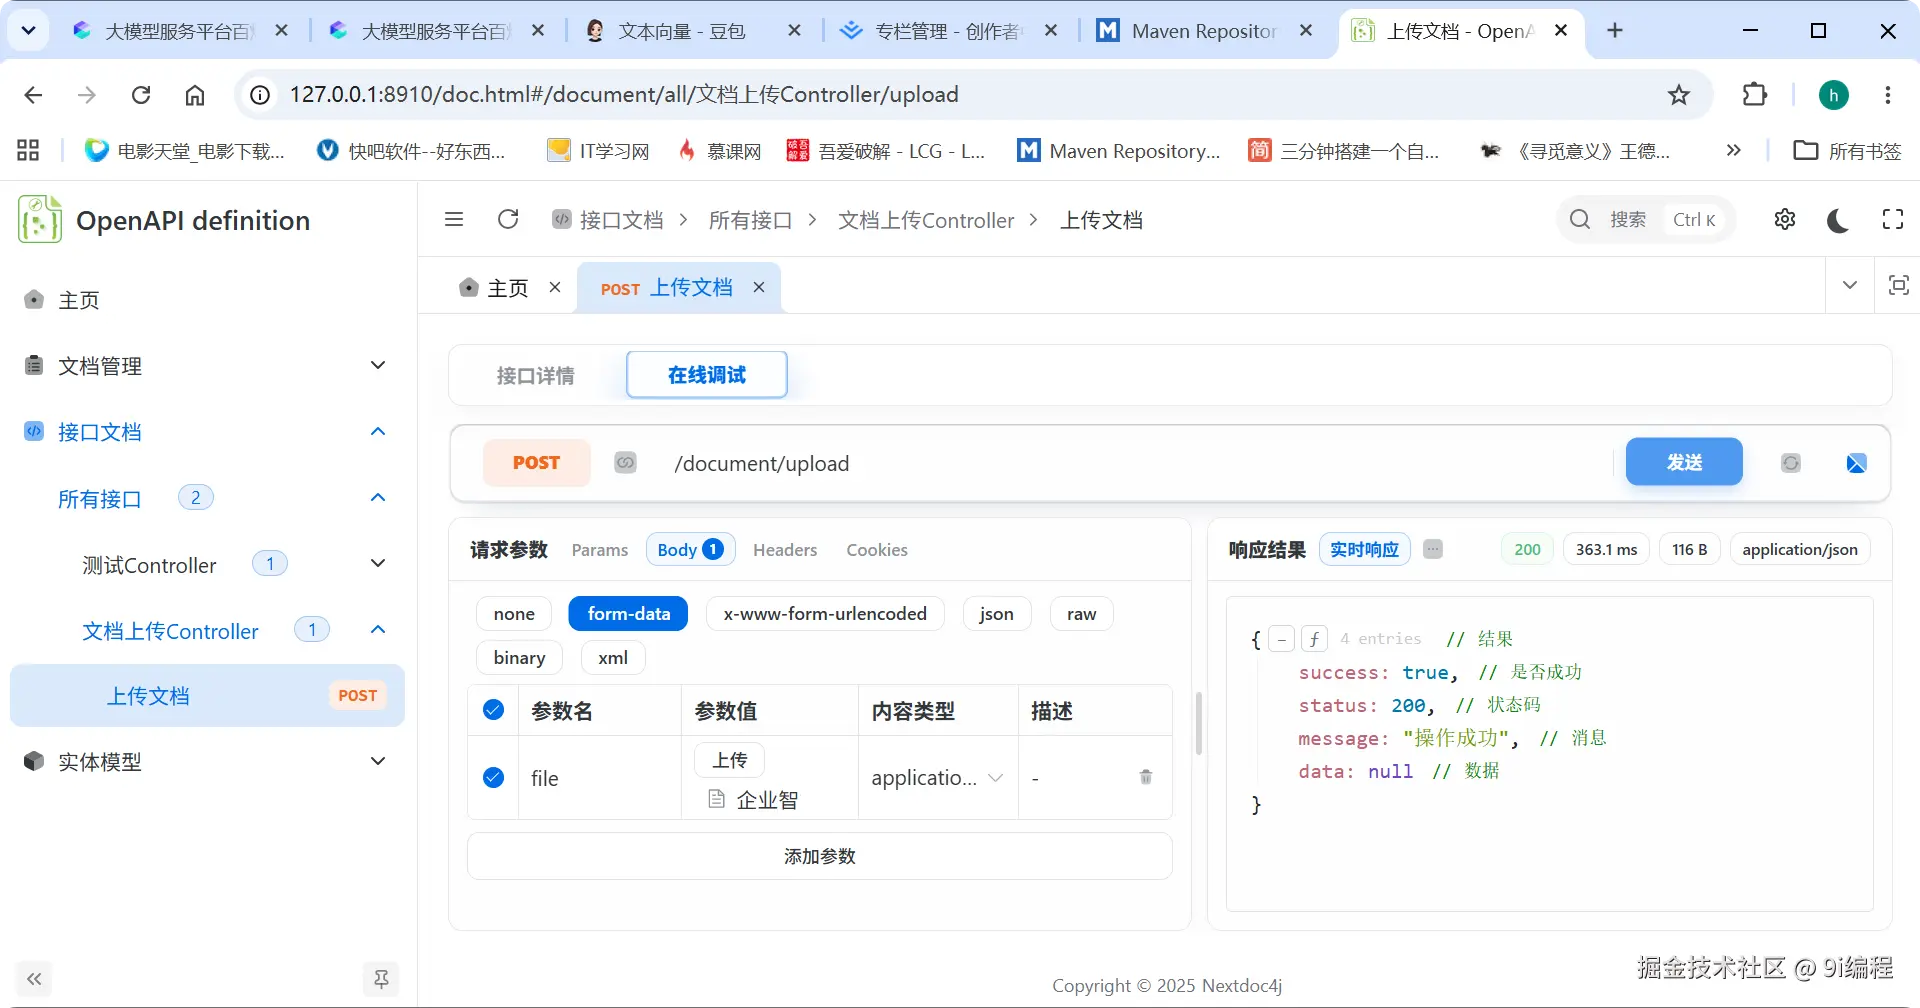1920x1008 pixels.
Task: Open a new browser tab
Action: point(1615,31)
